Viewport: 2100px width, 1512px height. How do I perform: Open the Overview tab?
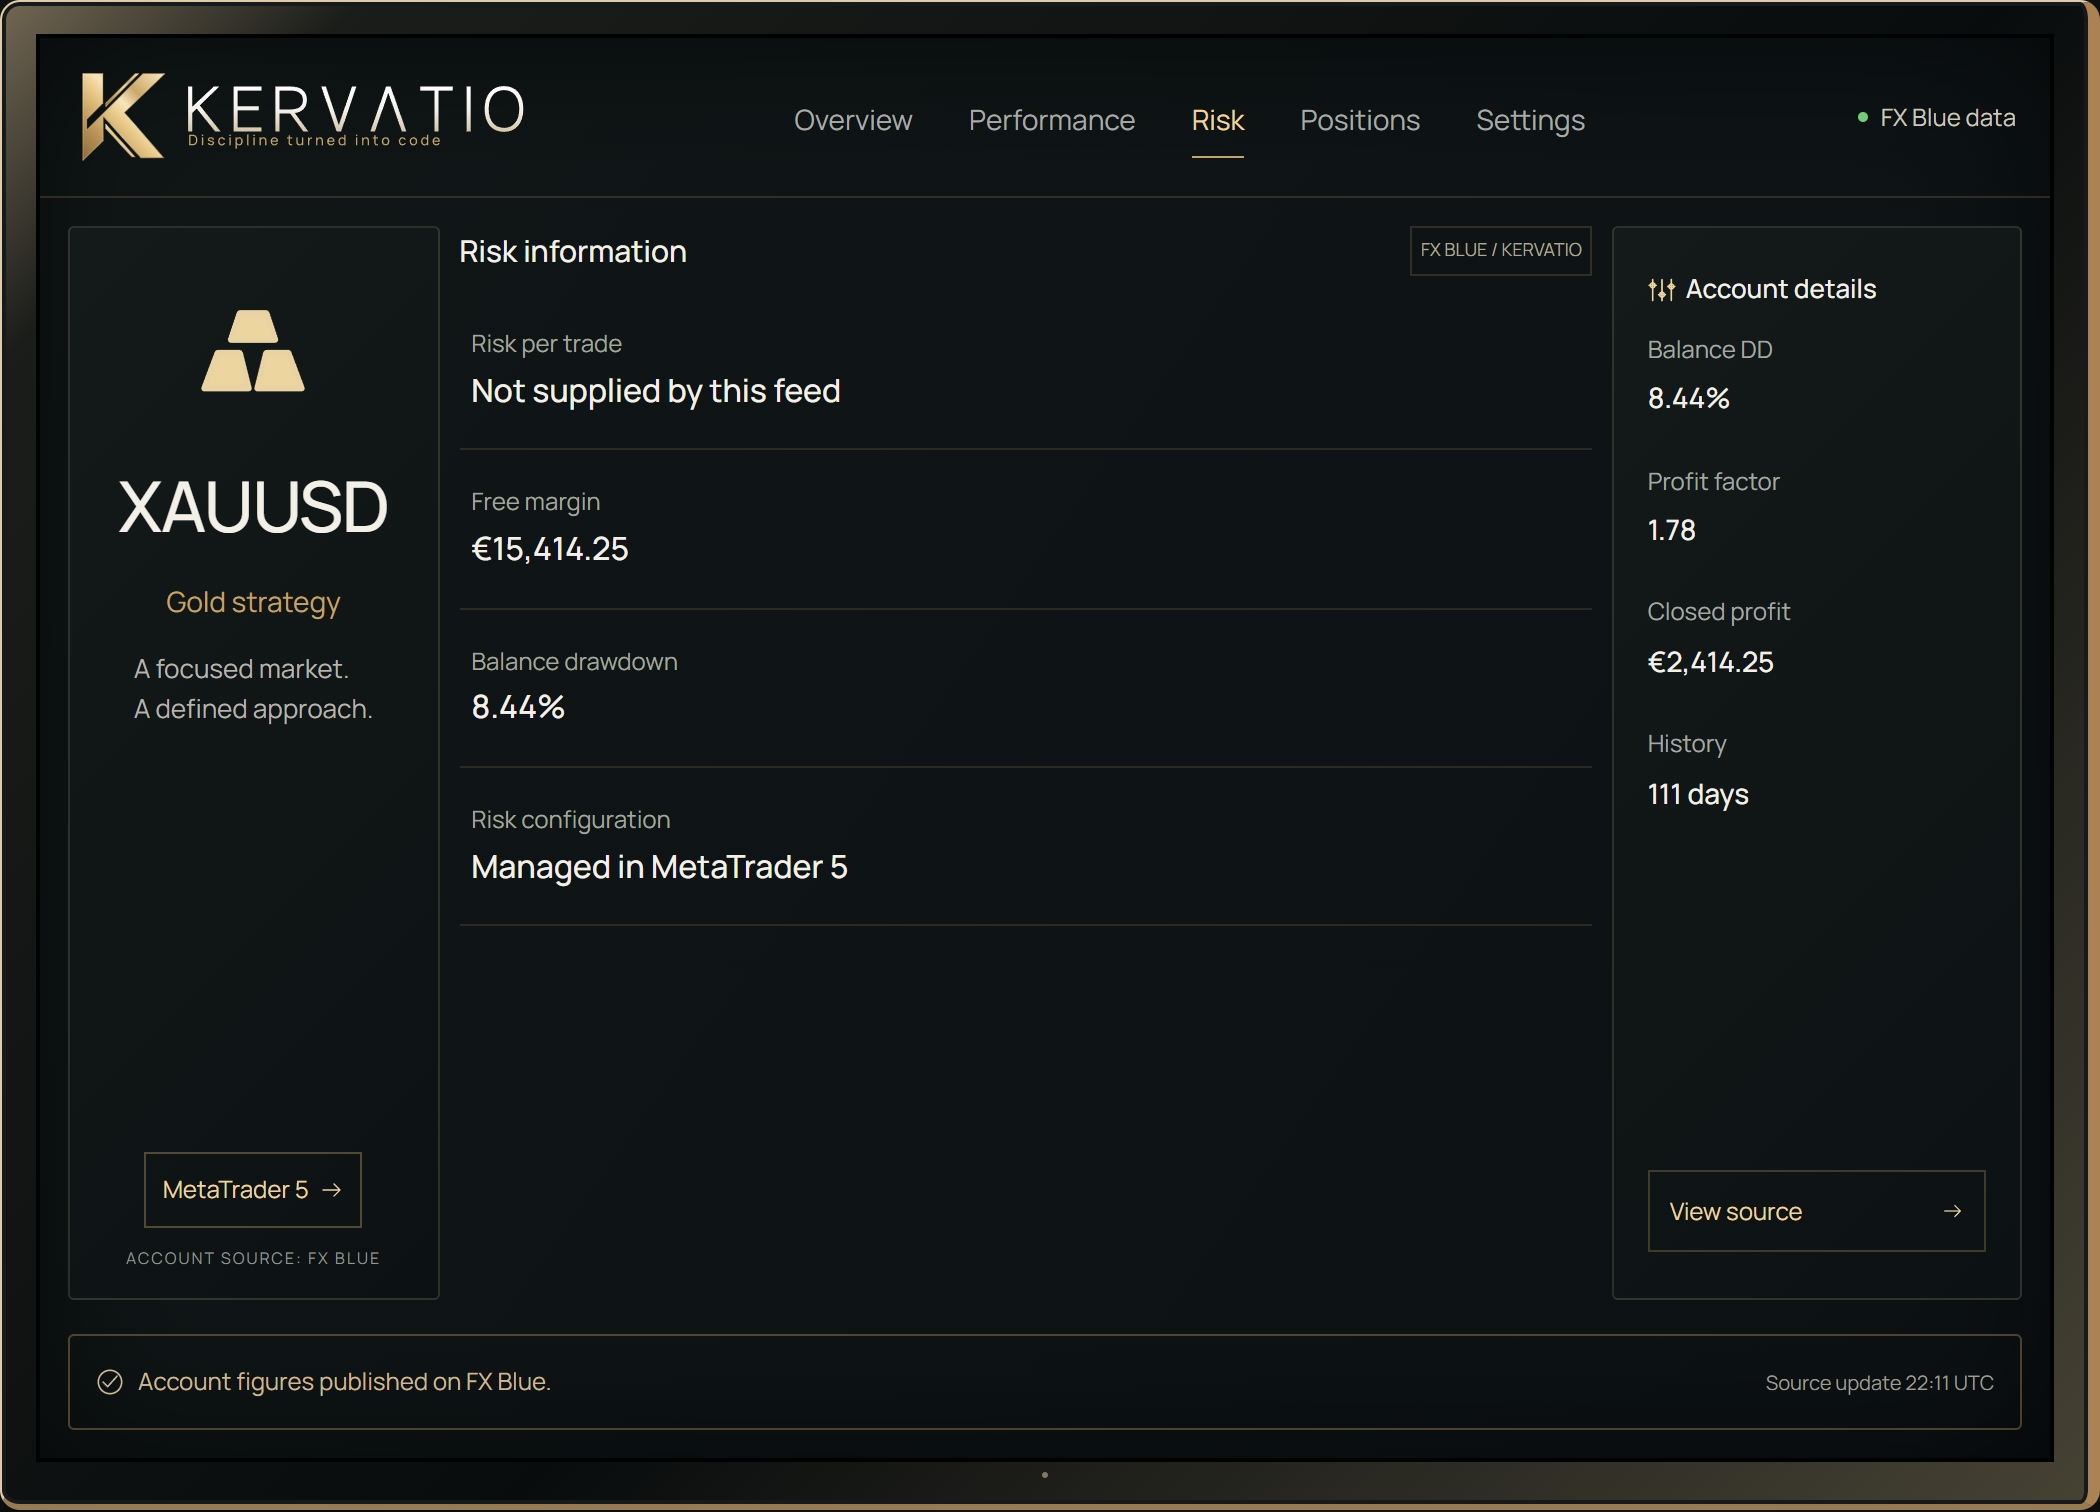[x=853, y=120]
